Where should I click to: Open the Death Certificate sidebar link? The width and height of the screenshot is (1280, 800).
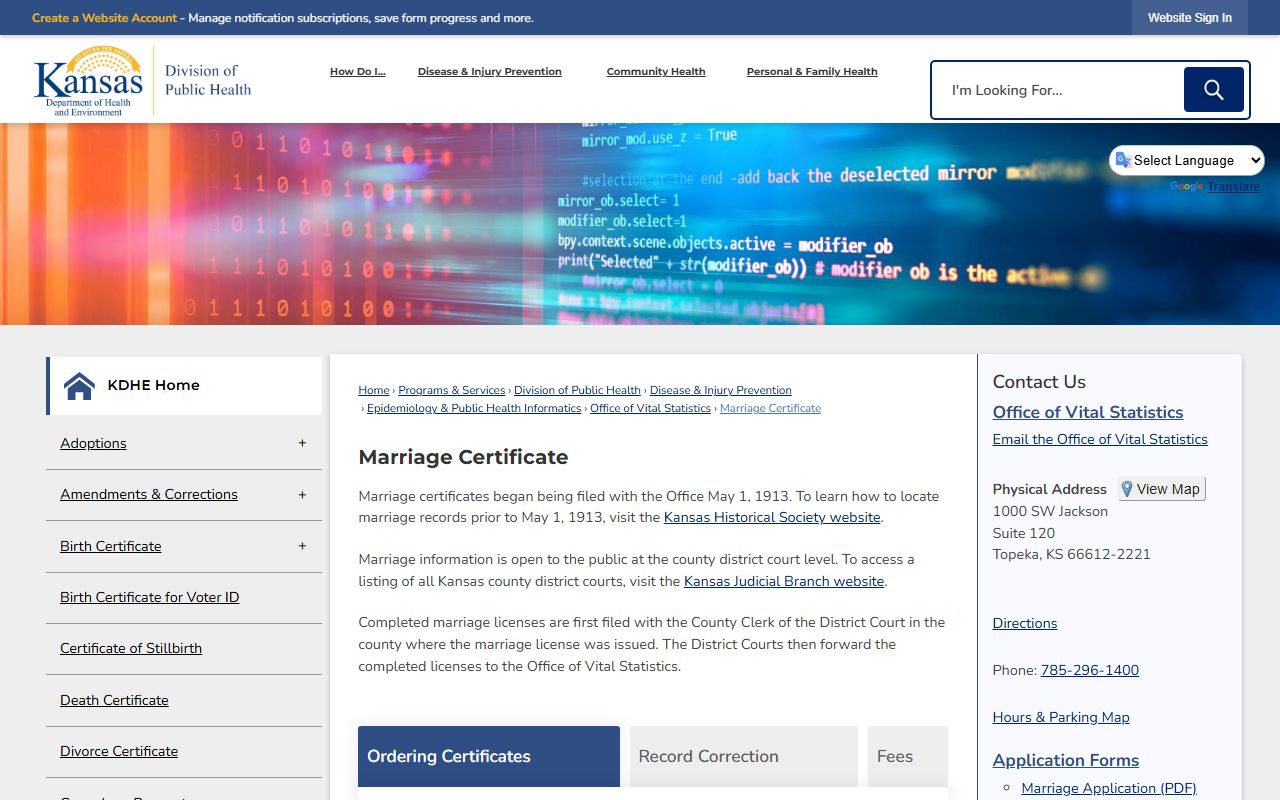pyautogui.click(x=114, y=700)
